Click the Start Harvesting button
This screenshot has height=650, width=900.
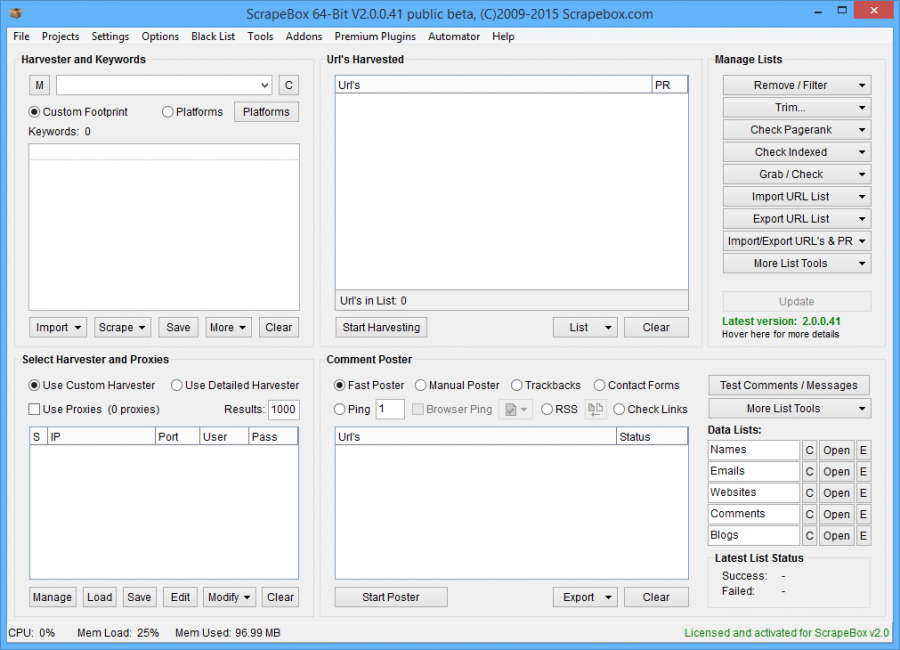(x=381, y=327)
